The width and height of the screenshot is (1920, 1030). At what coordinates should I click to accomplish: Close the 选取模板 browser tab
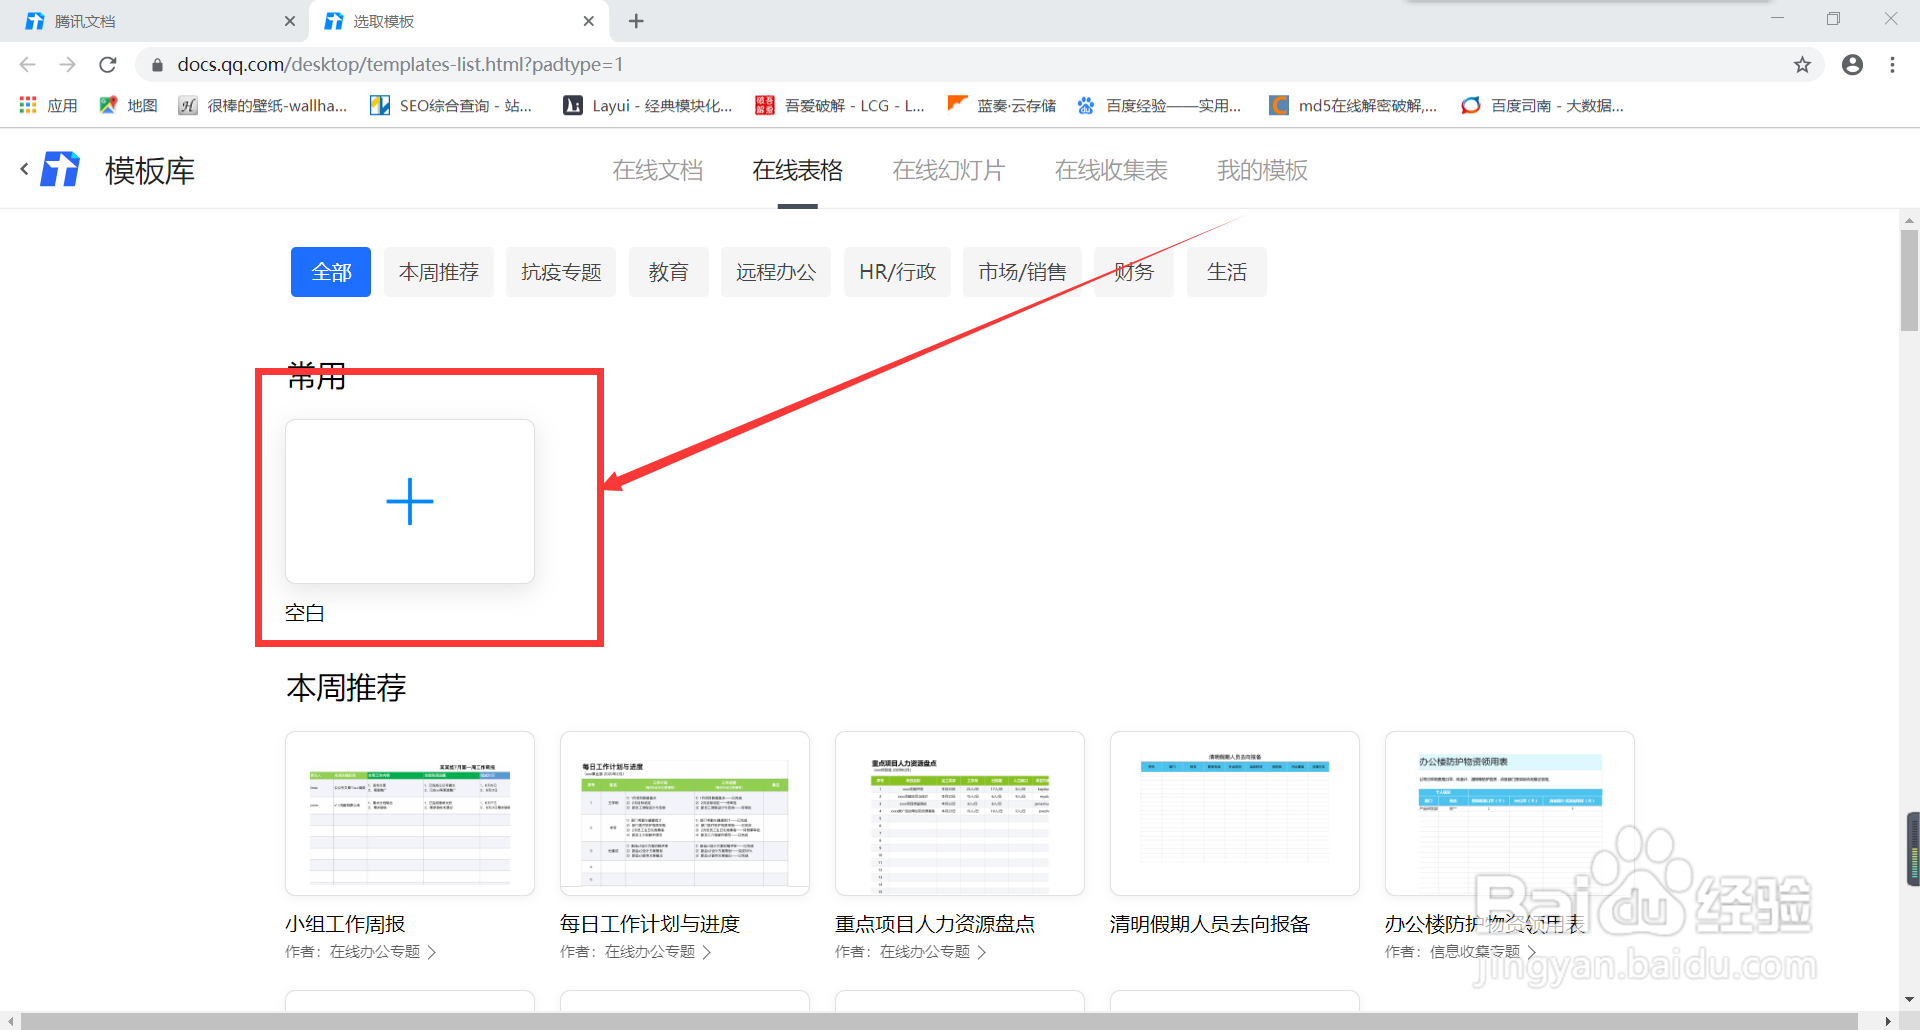click(589, 21)
